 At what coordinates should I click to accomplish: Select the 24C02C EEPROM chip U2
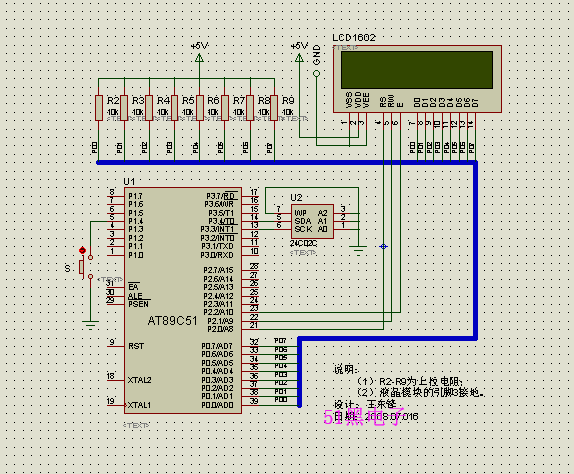click(x=312, y=221)
